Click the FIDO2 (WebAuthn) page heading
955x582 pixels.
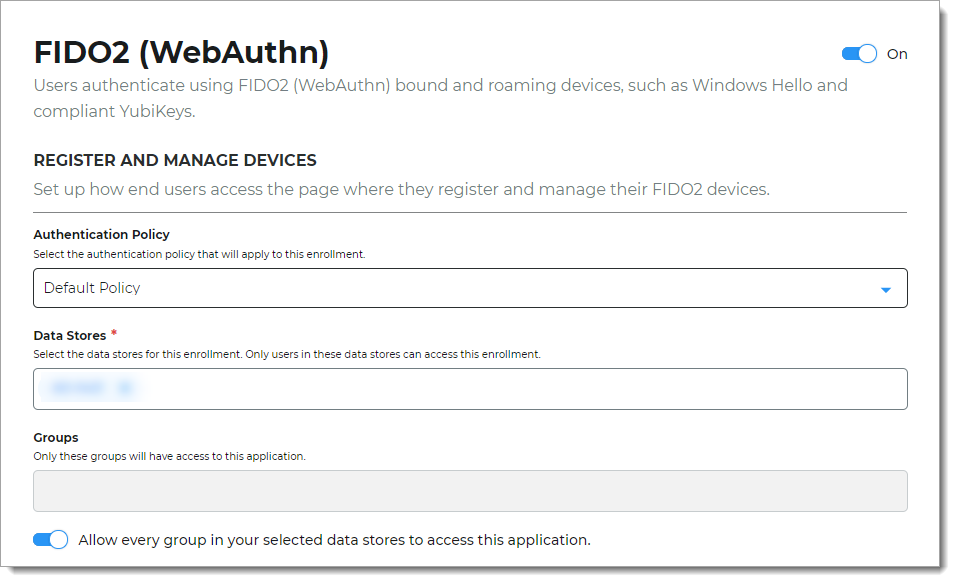coord(181,52)
